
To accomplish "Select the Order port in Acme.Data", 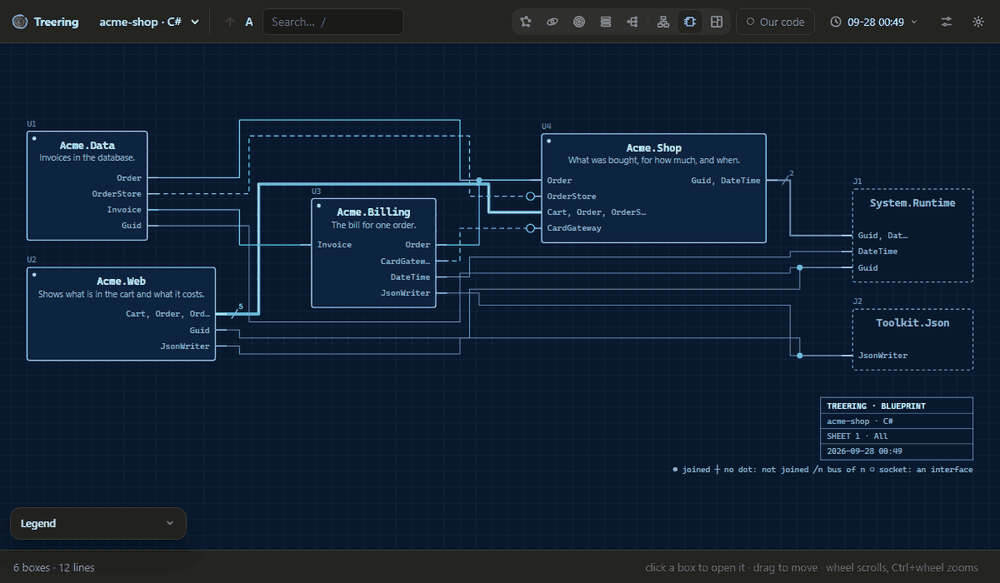I will 129,178.
